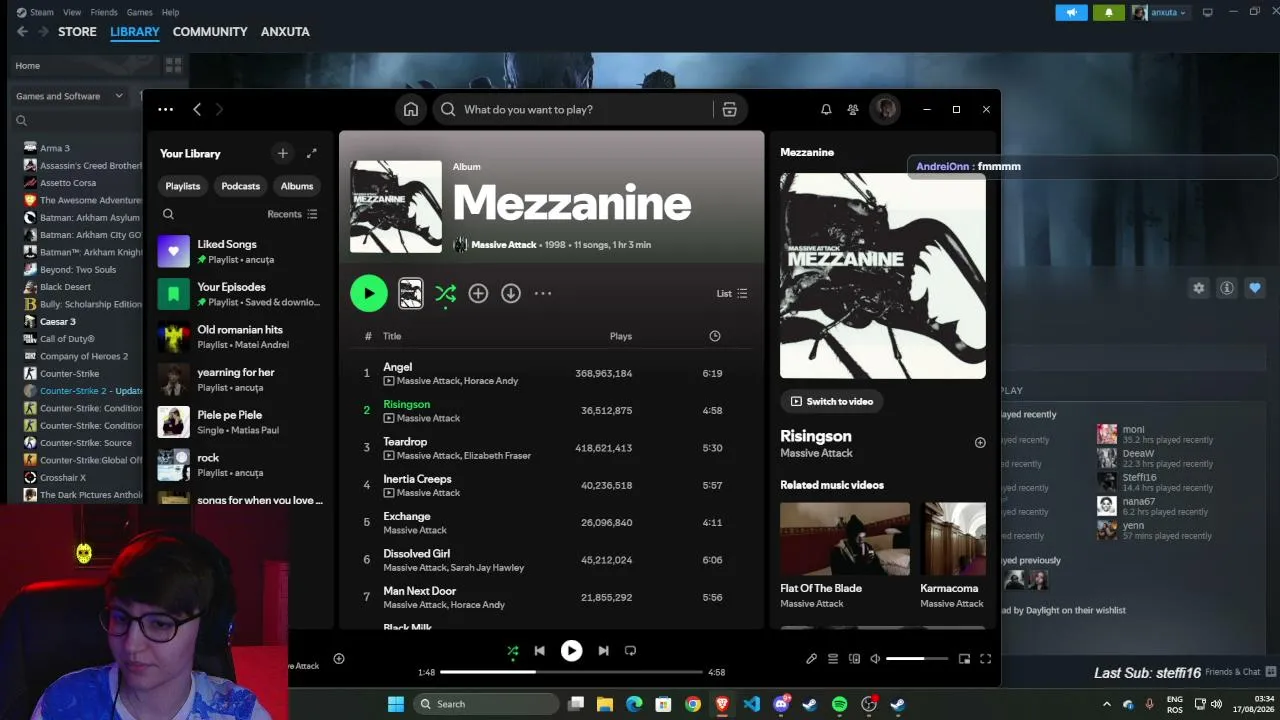The width and height of the screenshot is (1280, 720).
Task: Search within Your Library
Action: [x=168, y=214]
